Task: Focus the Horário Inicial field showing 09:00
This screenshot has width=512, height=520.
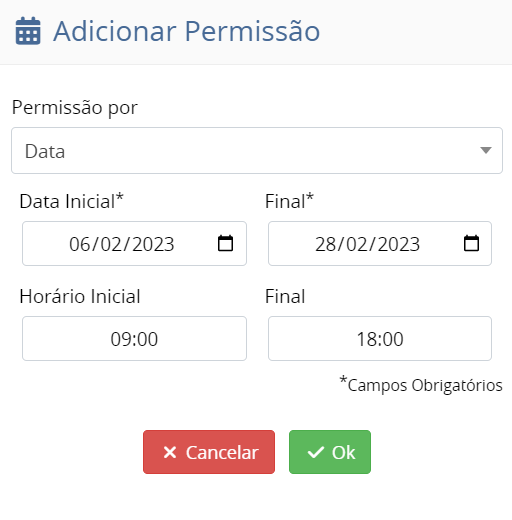Action: tap(134, 339)
